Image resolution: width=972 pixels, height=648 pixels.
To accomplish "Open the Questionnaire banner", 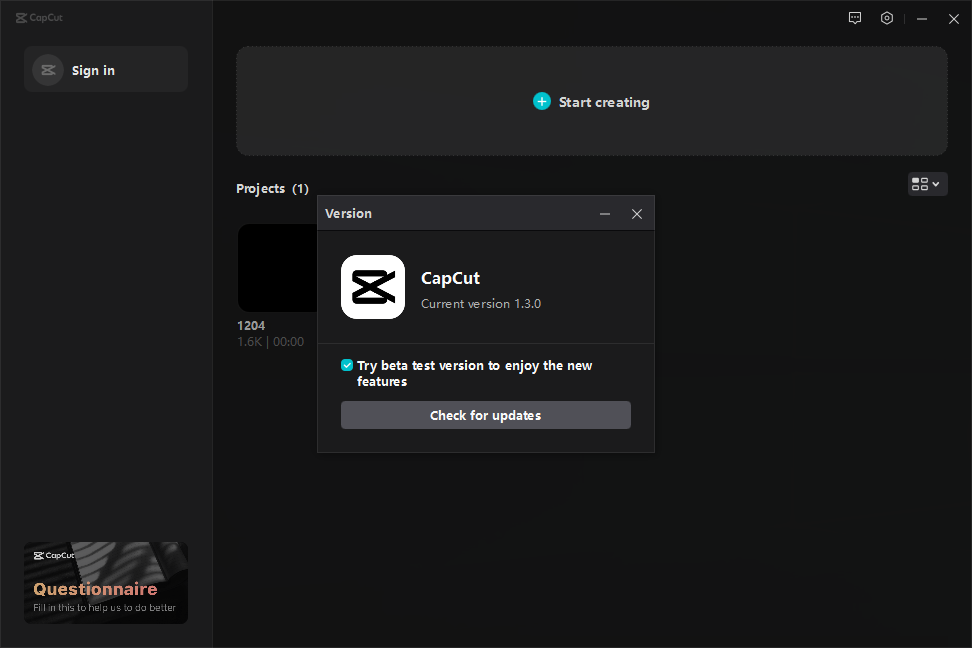I will tap(106, 583).
